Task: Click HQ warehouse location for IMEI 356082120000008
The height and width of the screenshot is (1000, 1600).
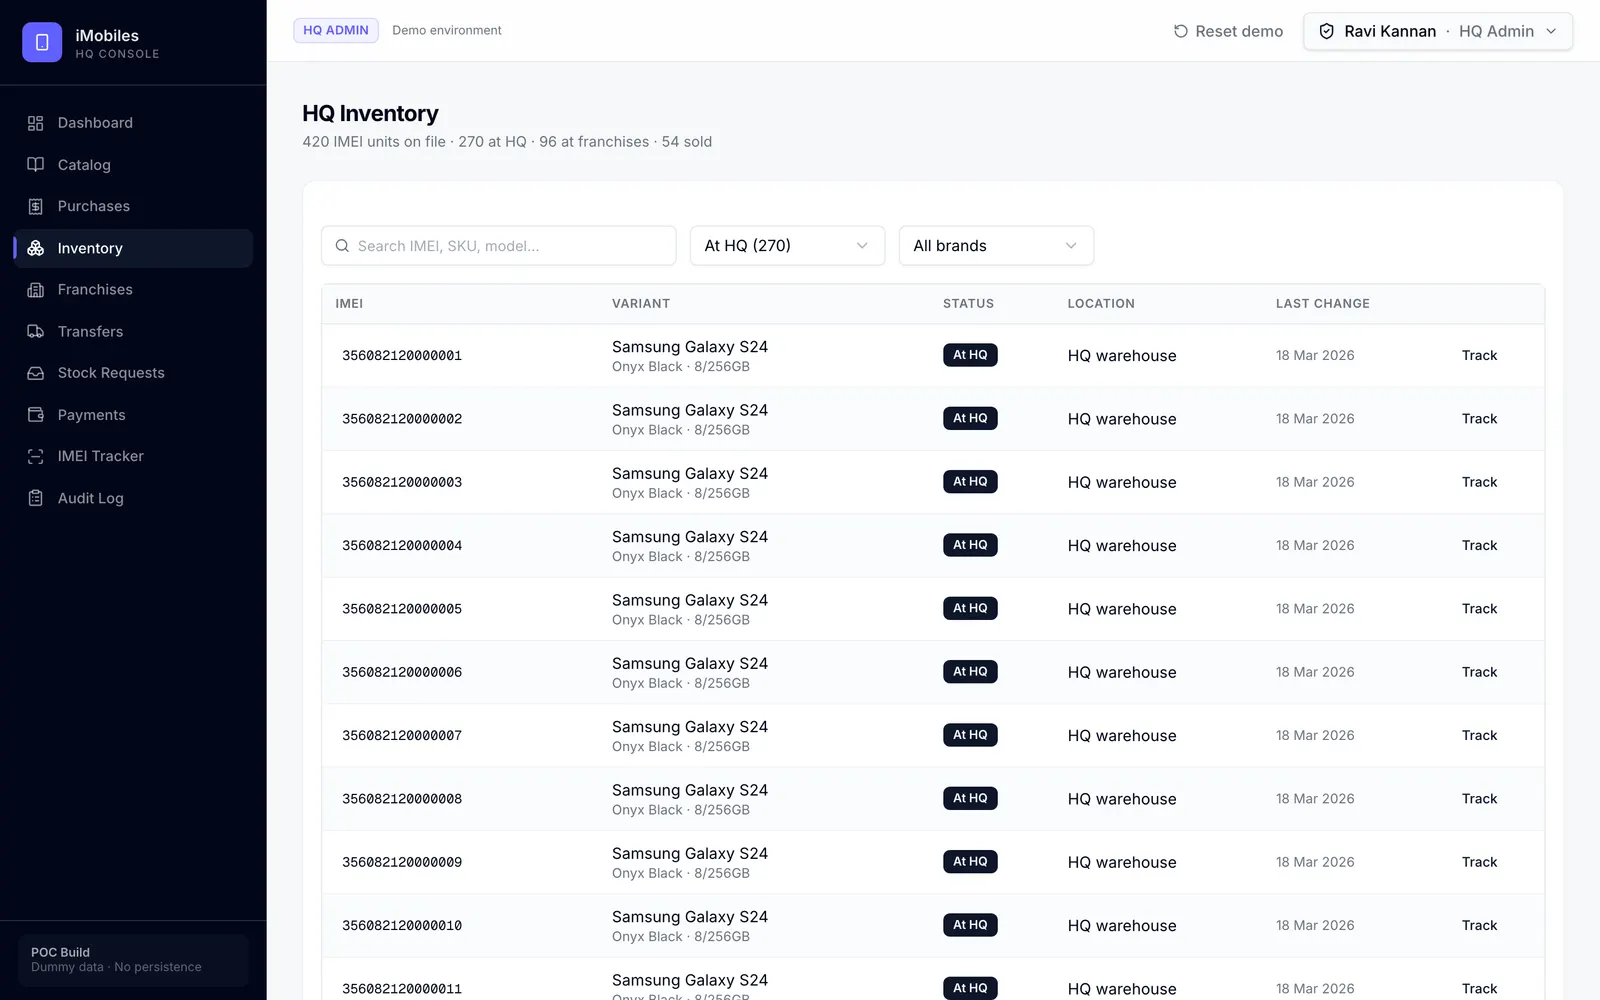Action: 1122,799
